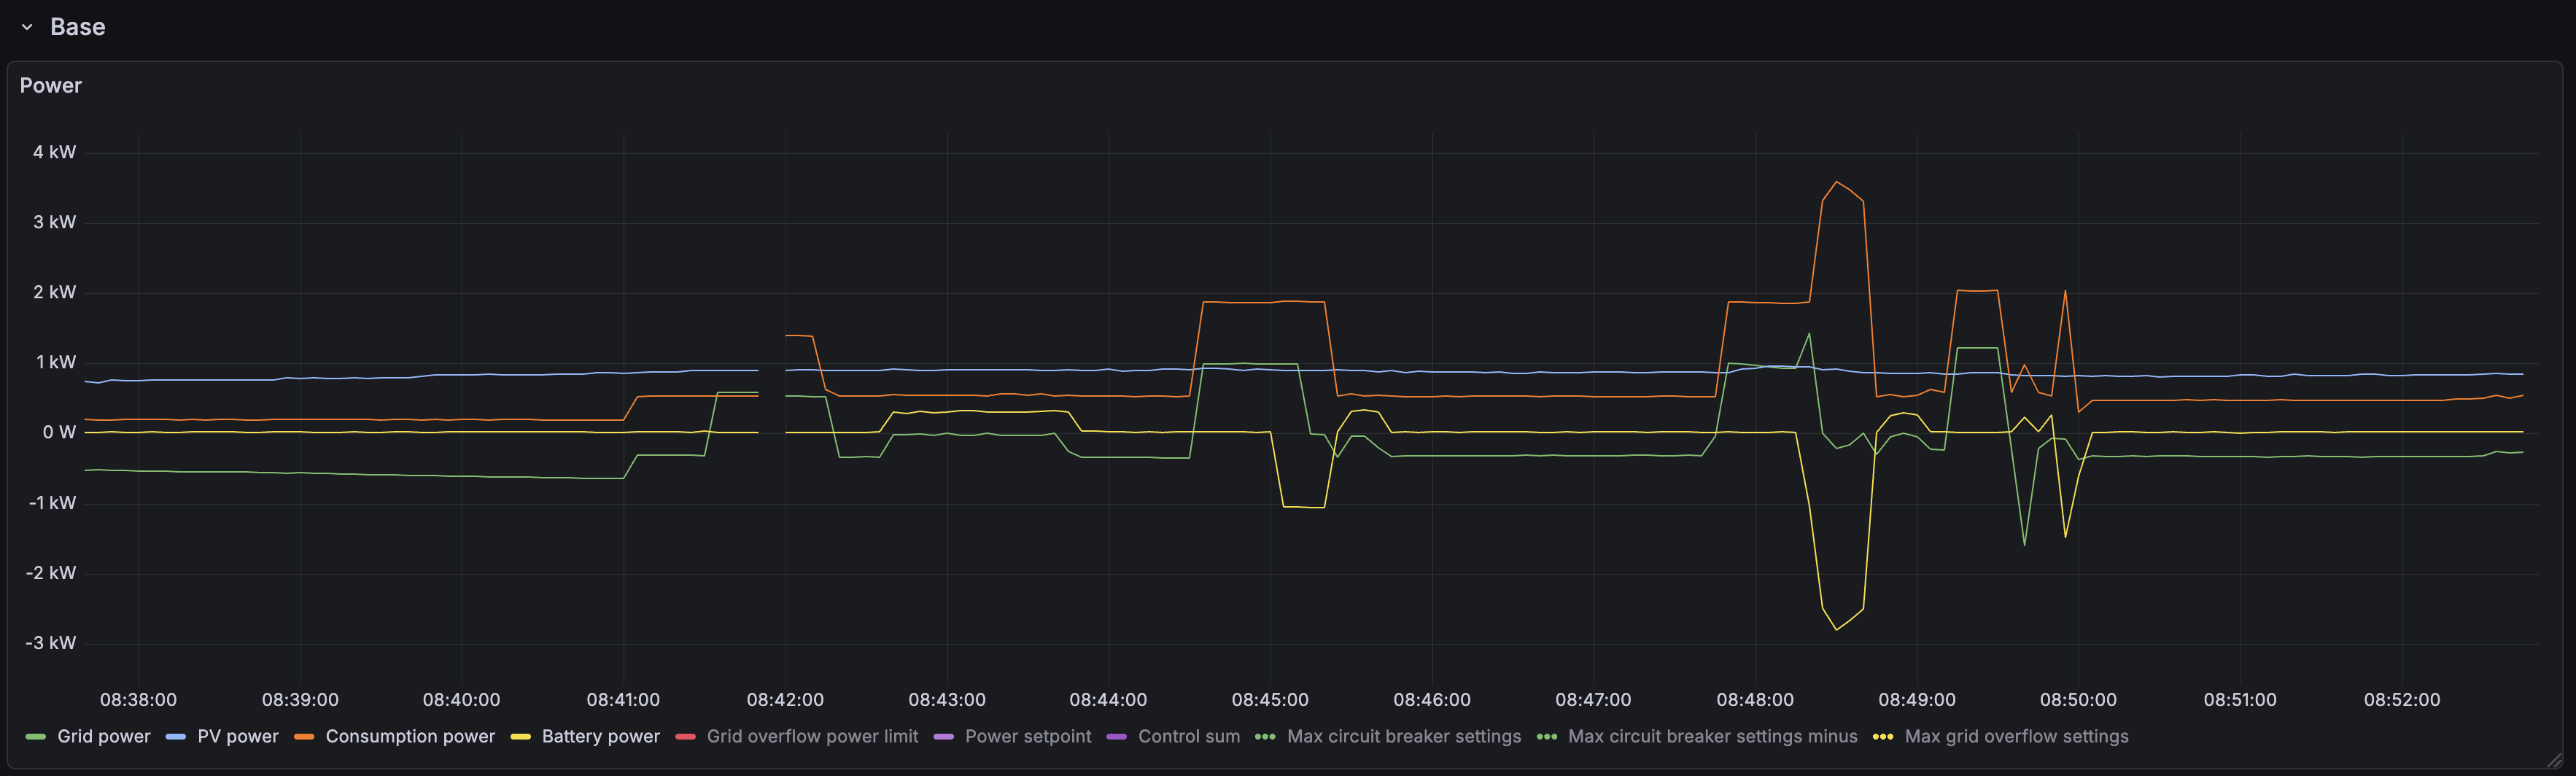The width and height of the screenshot is (2576, 776).
Task: Click the Base row title
Action: (x=77, y=27)
